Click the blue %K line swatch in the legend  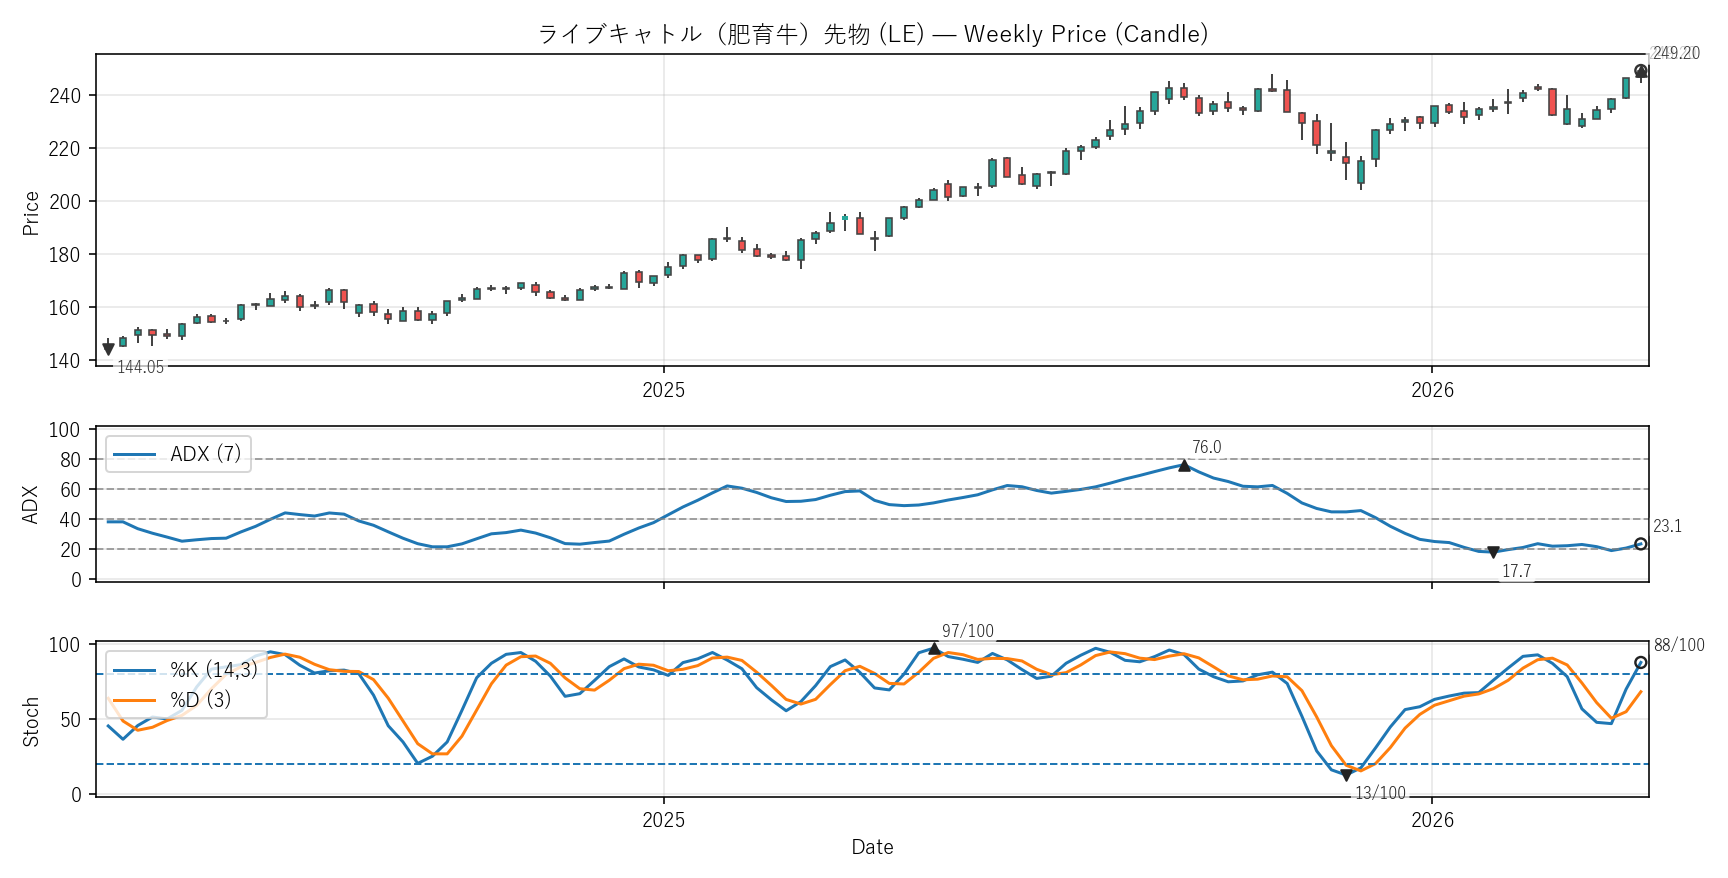(x=134, y=670)
